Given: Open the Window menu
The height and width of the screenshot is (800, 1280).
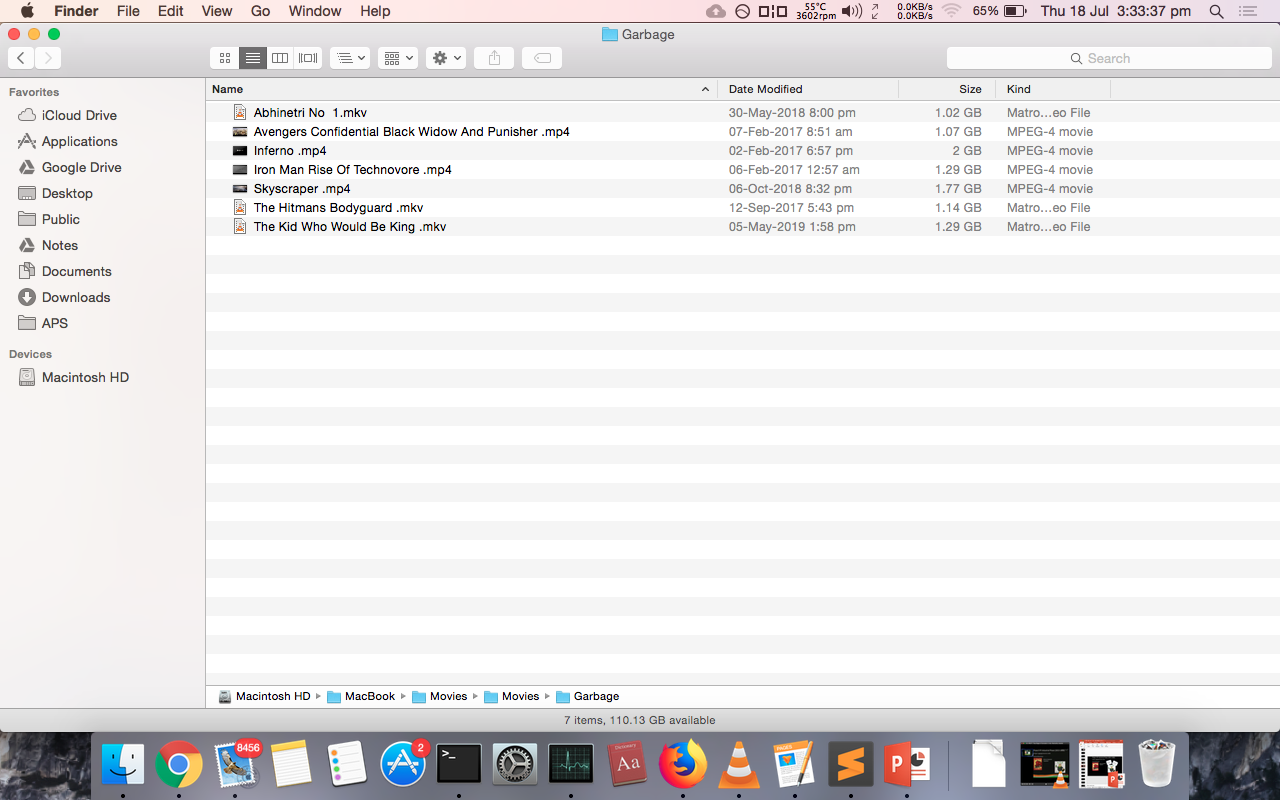Looking at the screenshot, I should pos(315,11).
